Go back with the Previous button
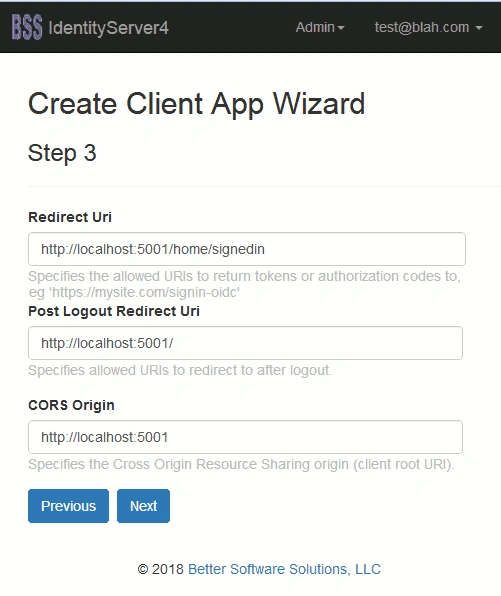Viewport: 501px width, 596px height. click(68, 506)
